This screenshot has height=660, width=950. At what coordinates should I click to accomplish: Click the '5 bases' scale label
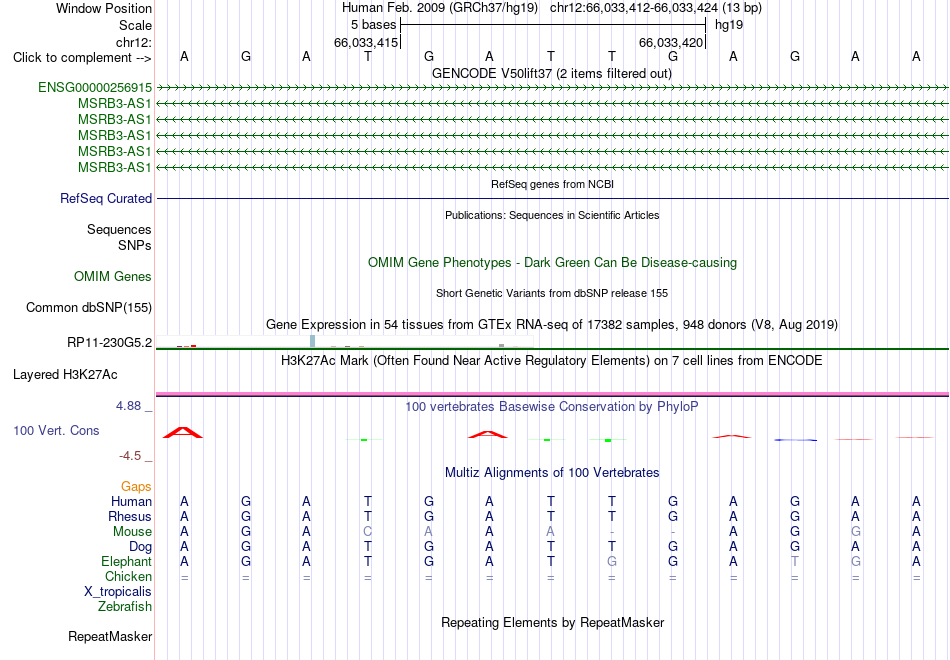click(x=373, y=25)
